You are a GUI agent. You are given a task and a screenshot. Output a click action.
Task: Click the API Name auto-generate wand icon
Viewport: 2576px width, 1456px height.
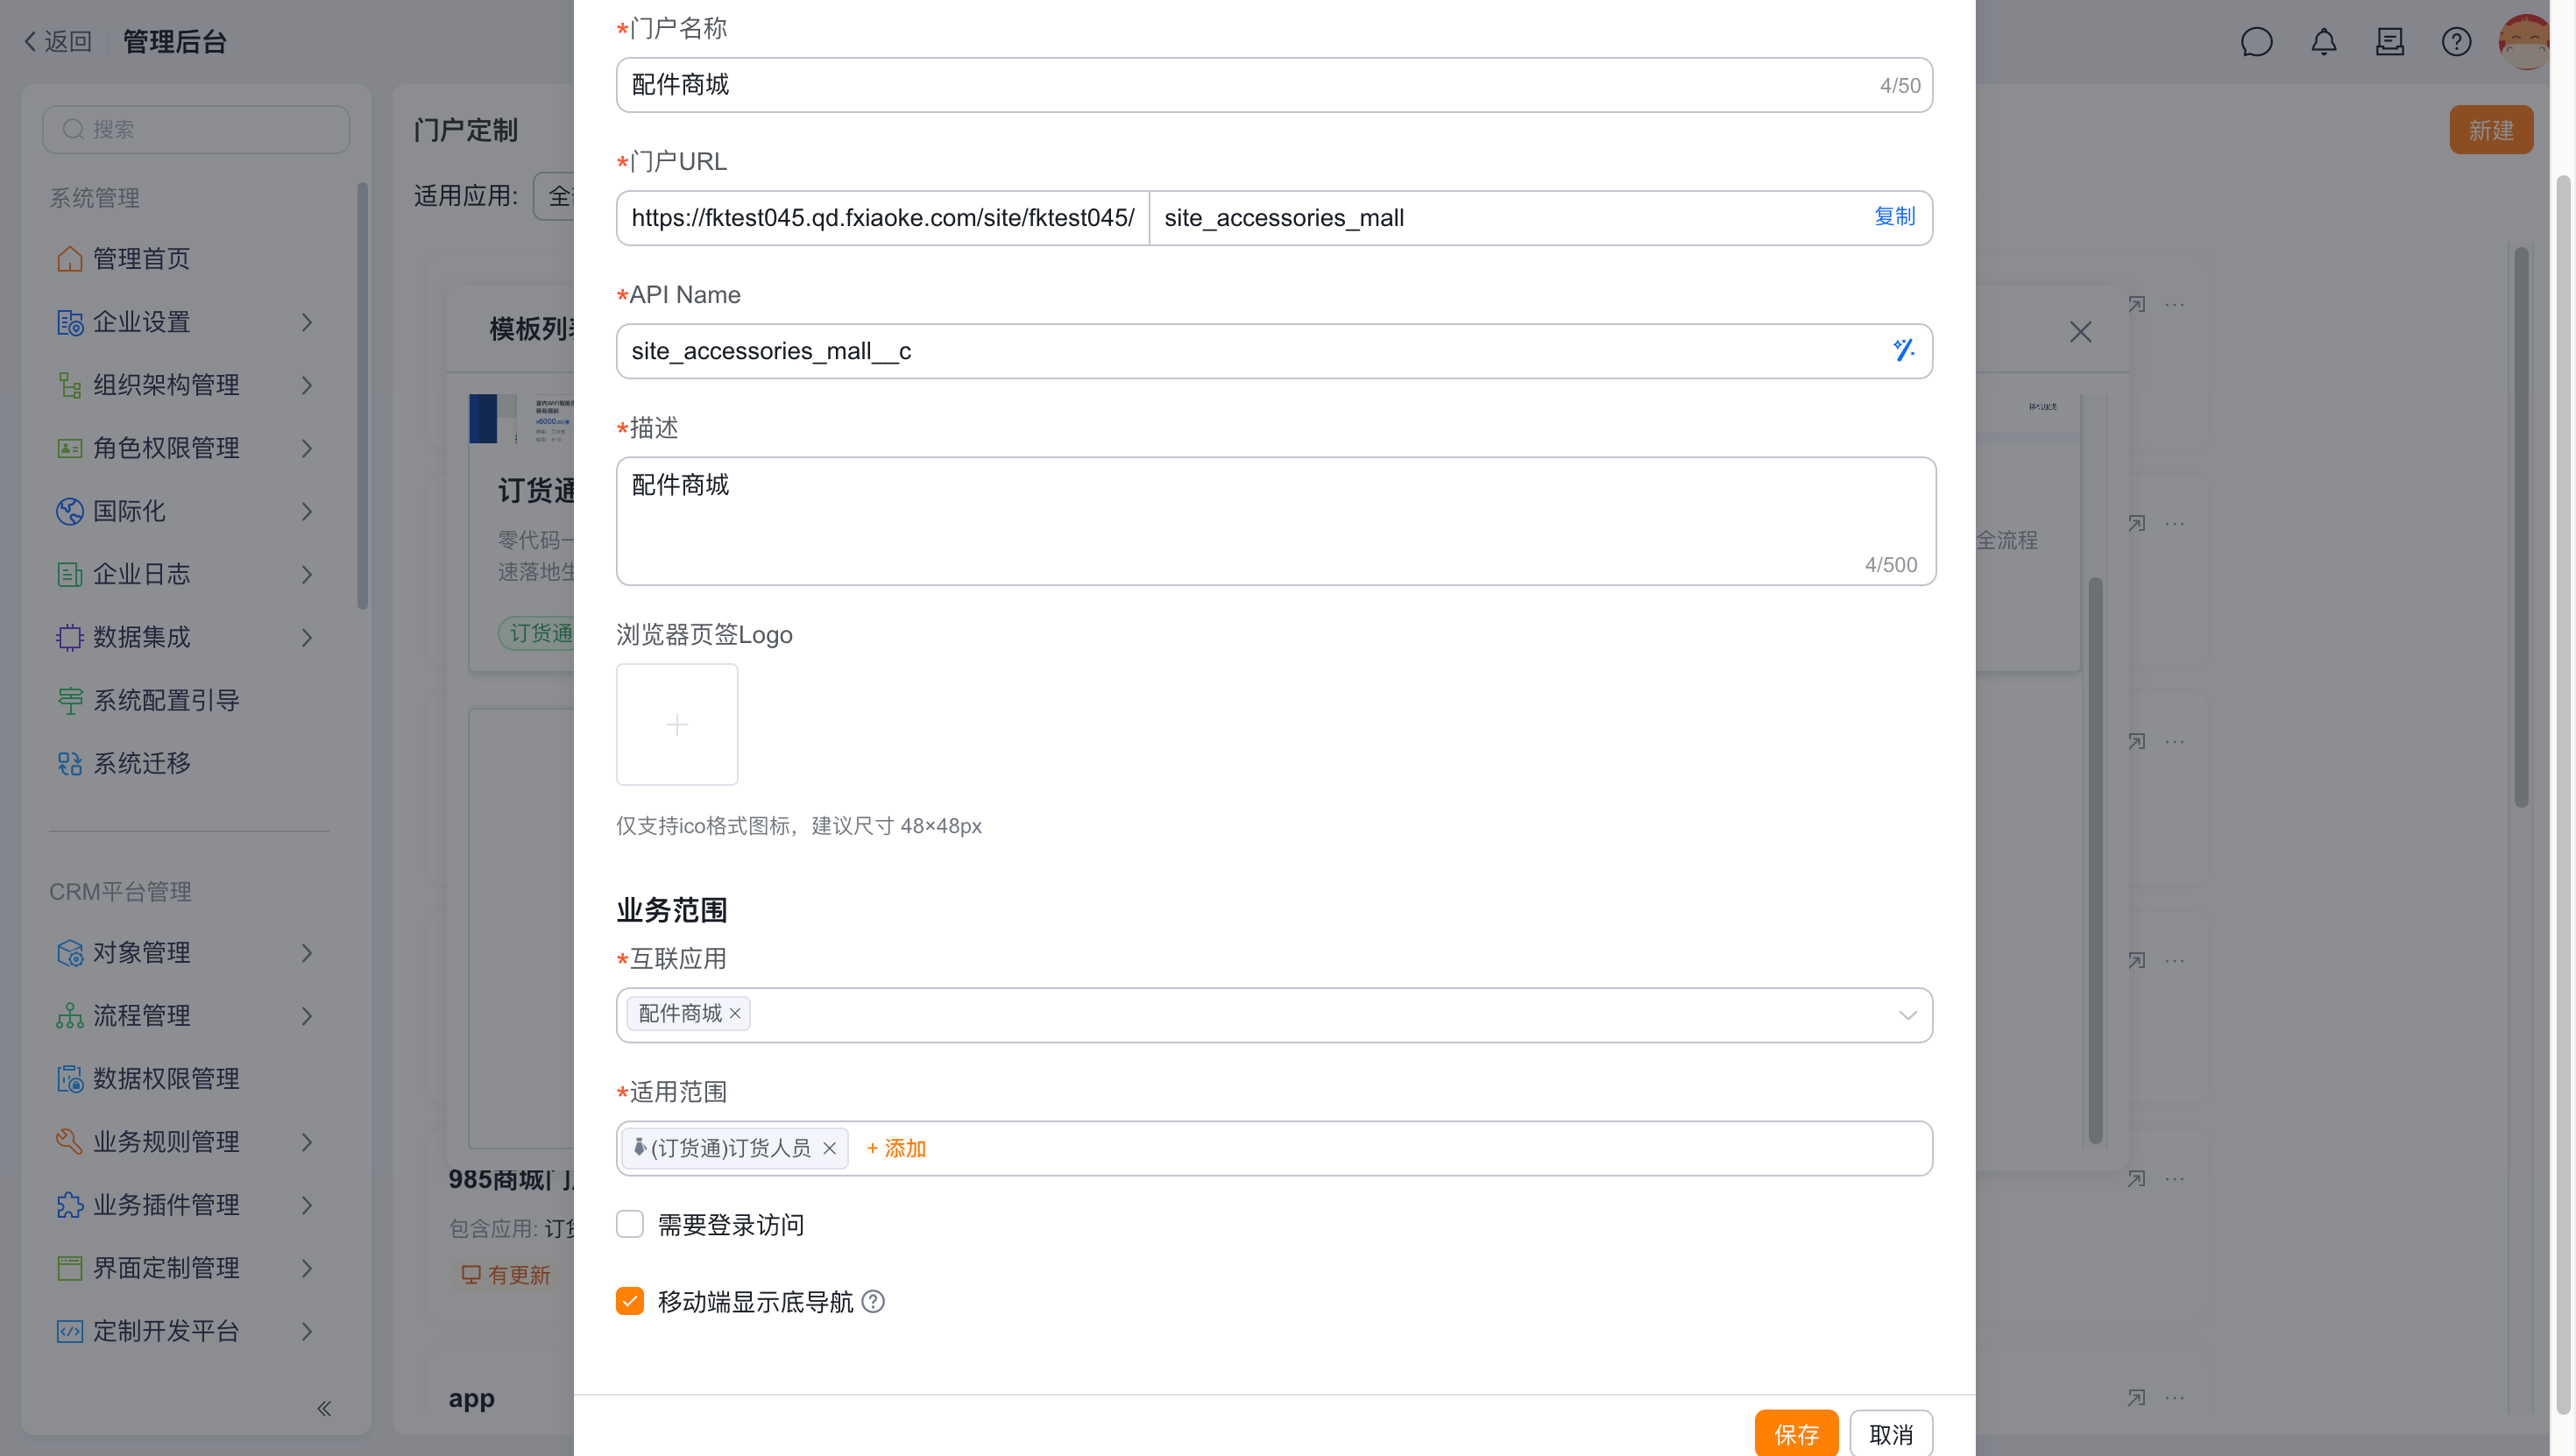coord(1903,350)
